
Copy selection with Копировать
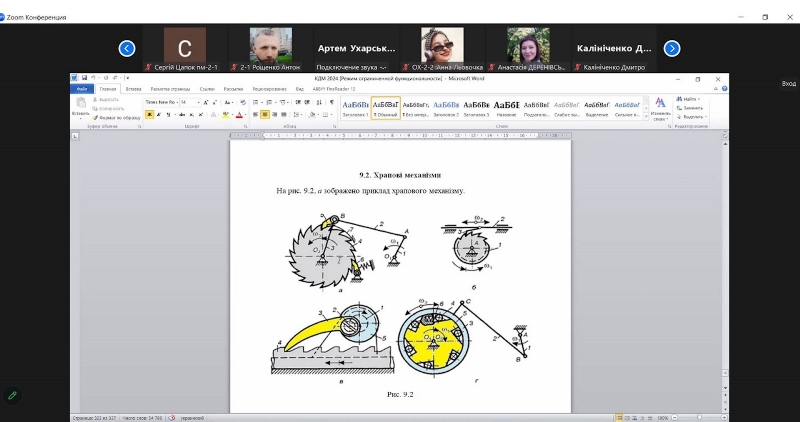click(x=108, y=108)
